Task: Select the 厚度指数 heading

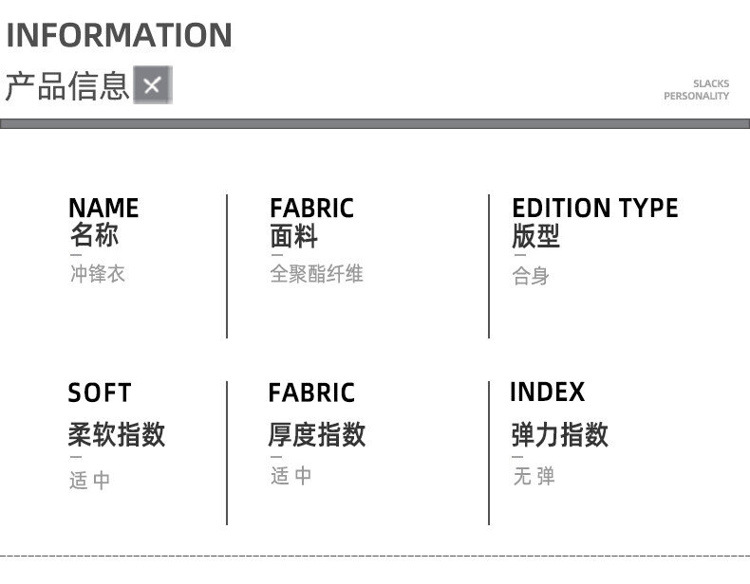Action: tap(316, 435)
